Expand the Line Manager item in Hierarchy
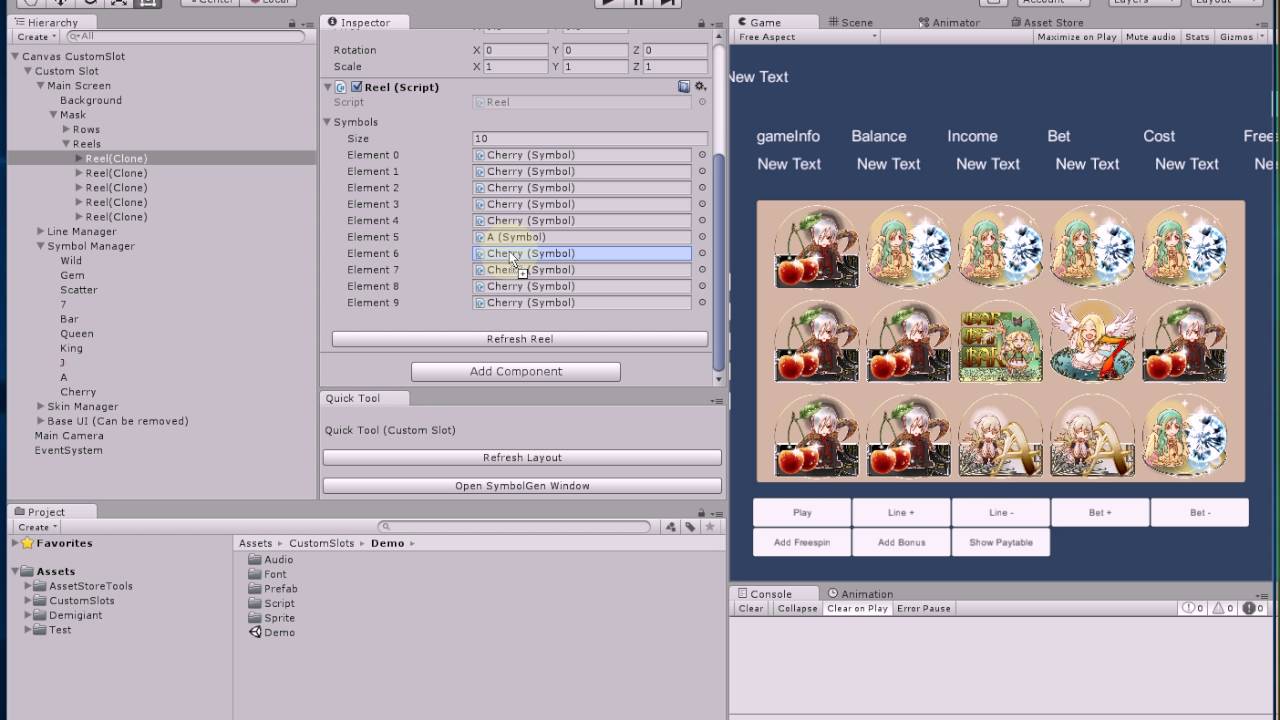Screen dimensions: 1280x720 coord(41,231)
